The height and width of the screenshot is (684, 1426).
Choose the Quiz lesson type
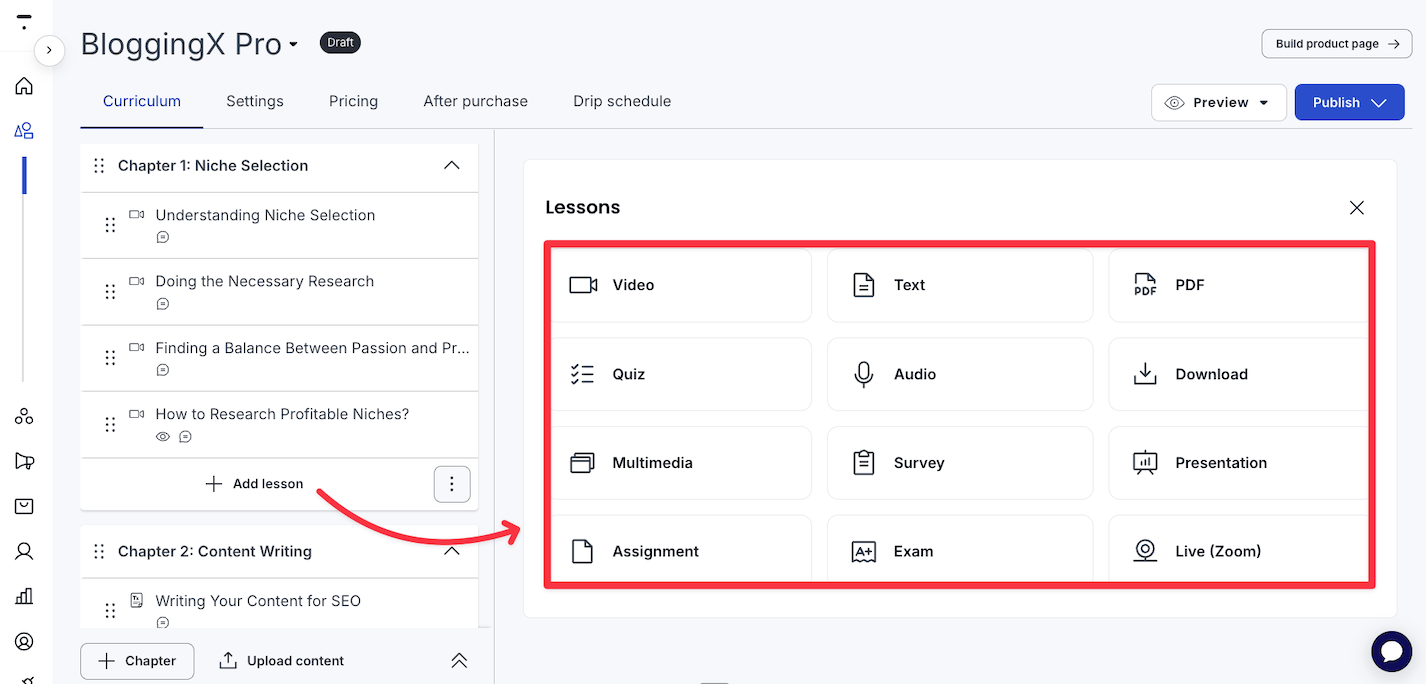[680, 374]
